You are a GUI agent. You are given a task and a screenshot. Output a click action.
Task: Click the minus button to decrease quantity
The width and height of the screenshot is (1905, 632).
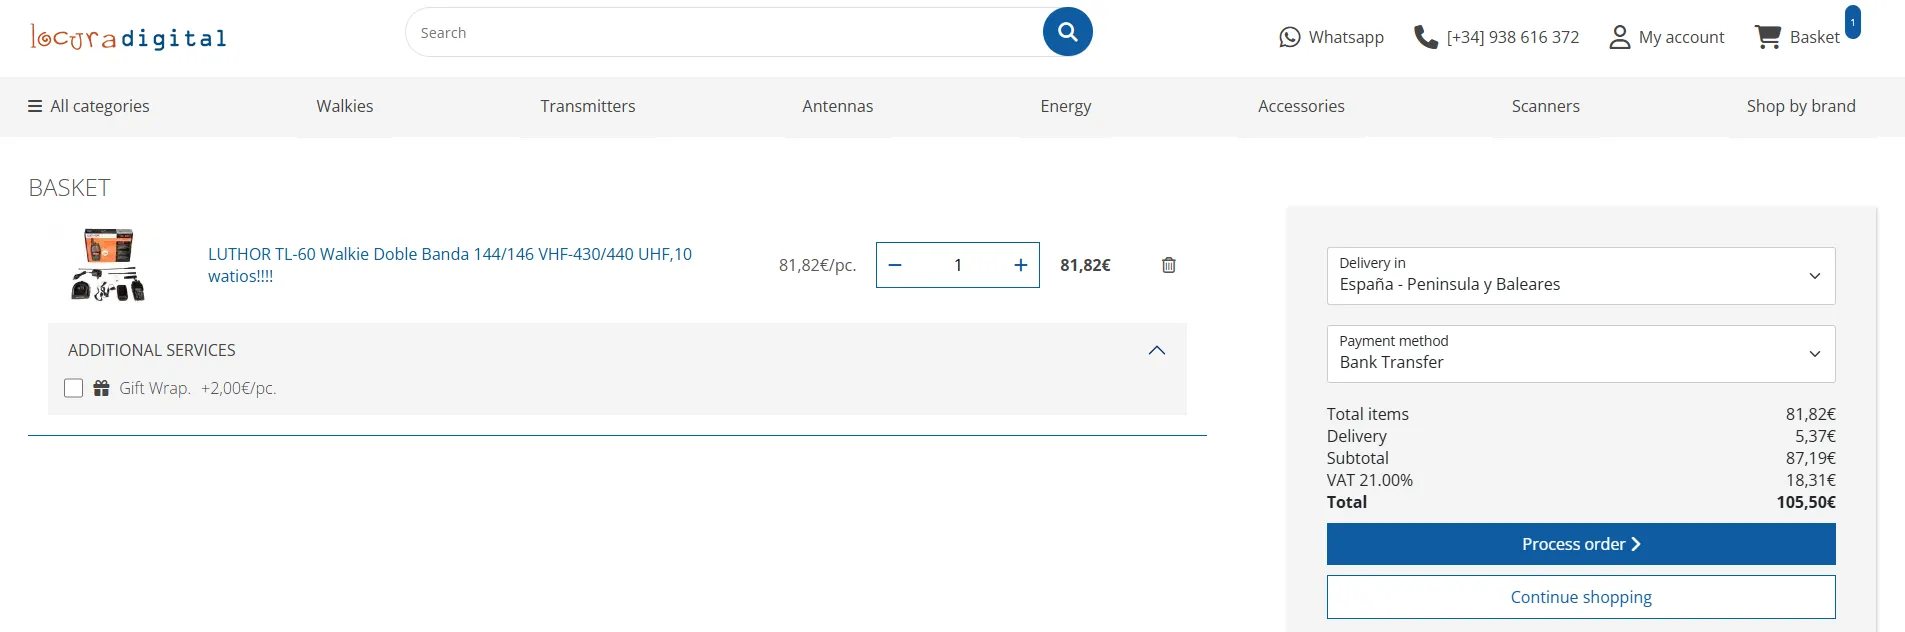895,265
